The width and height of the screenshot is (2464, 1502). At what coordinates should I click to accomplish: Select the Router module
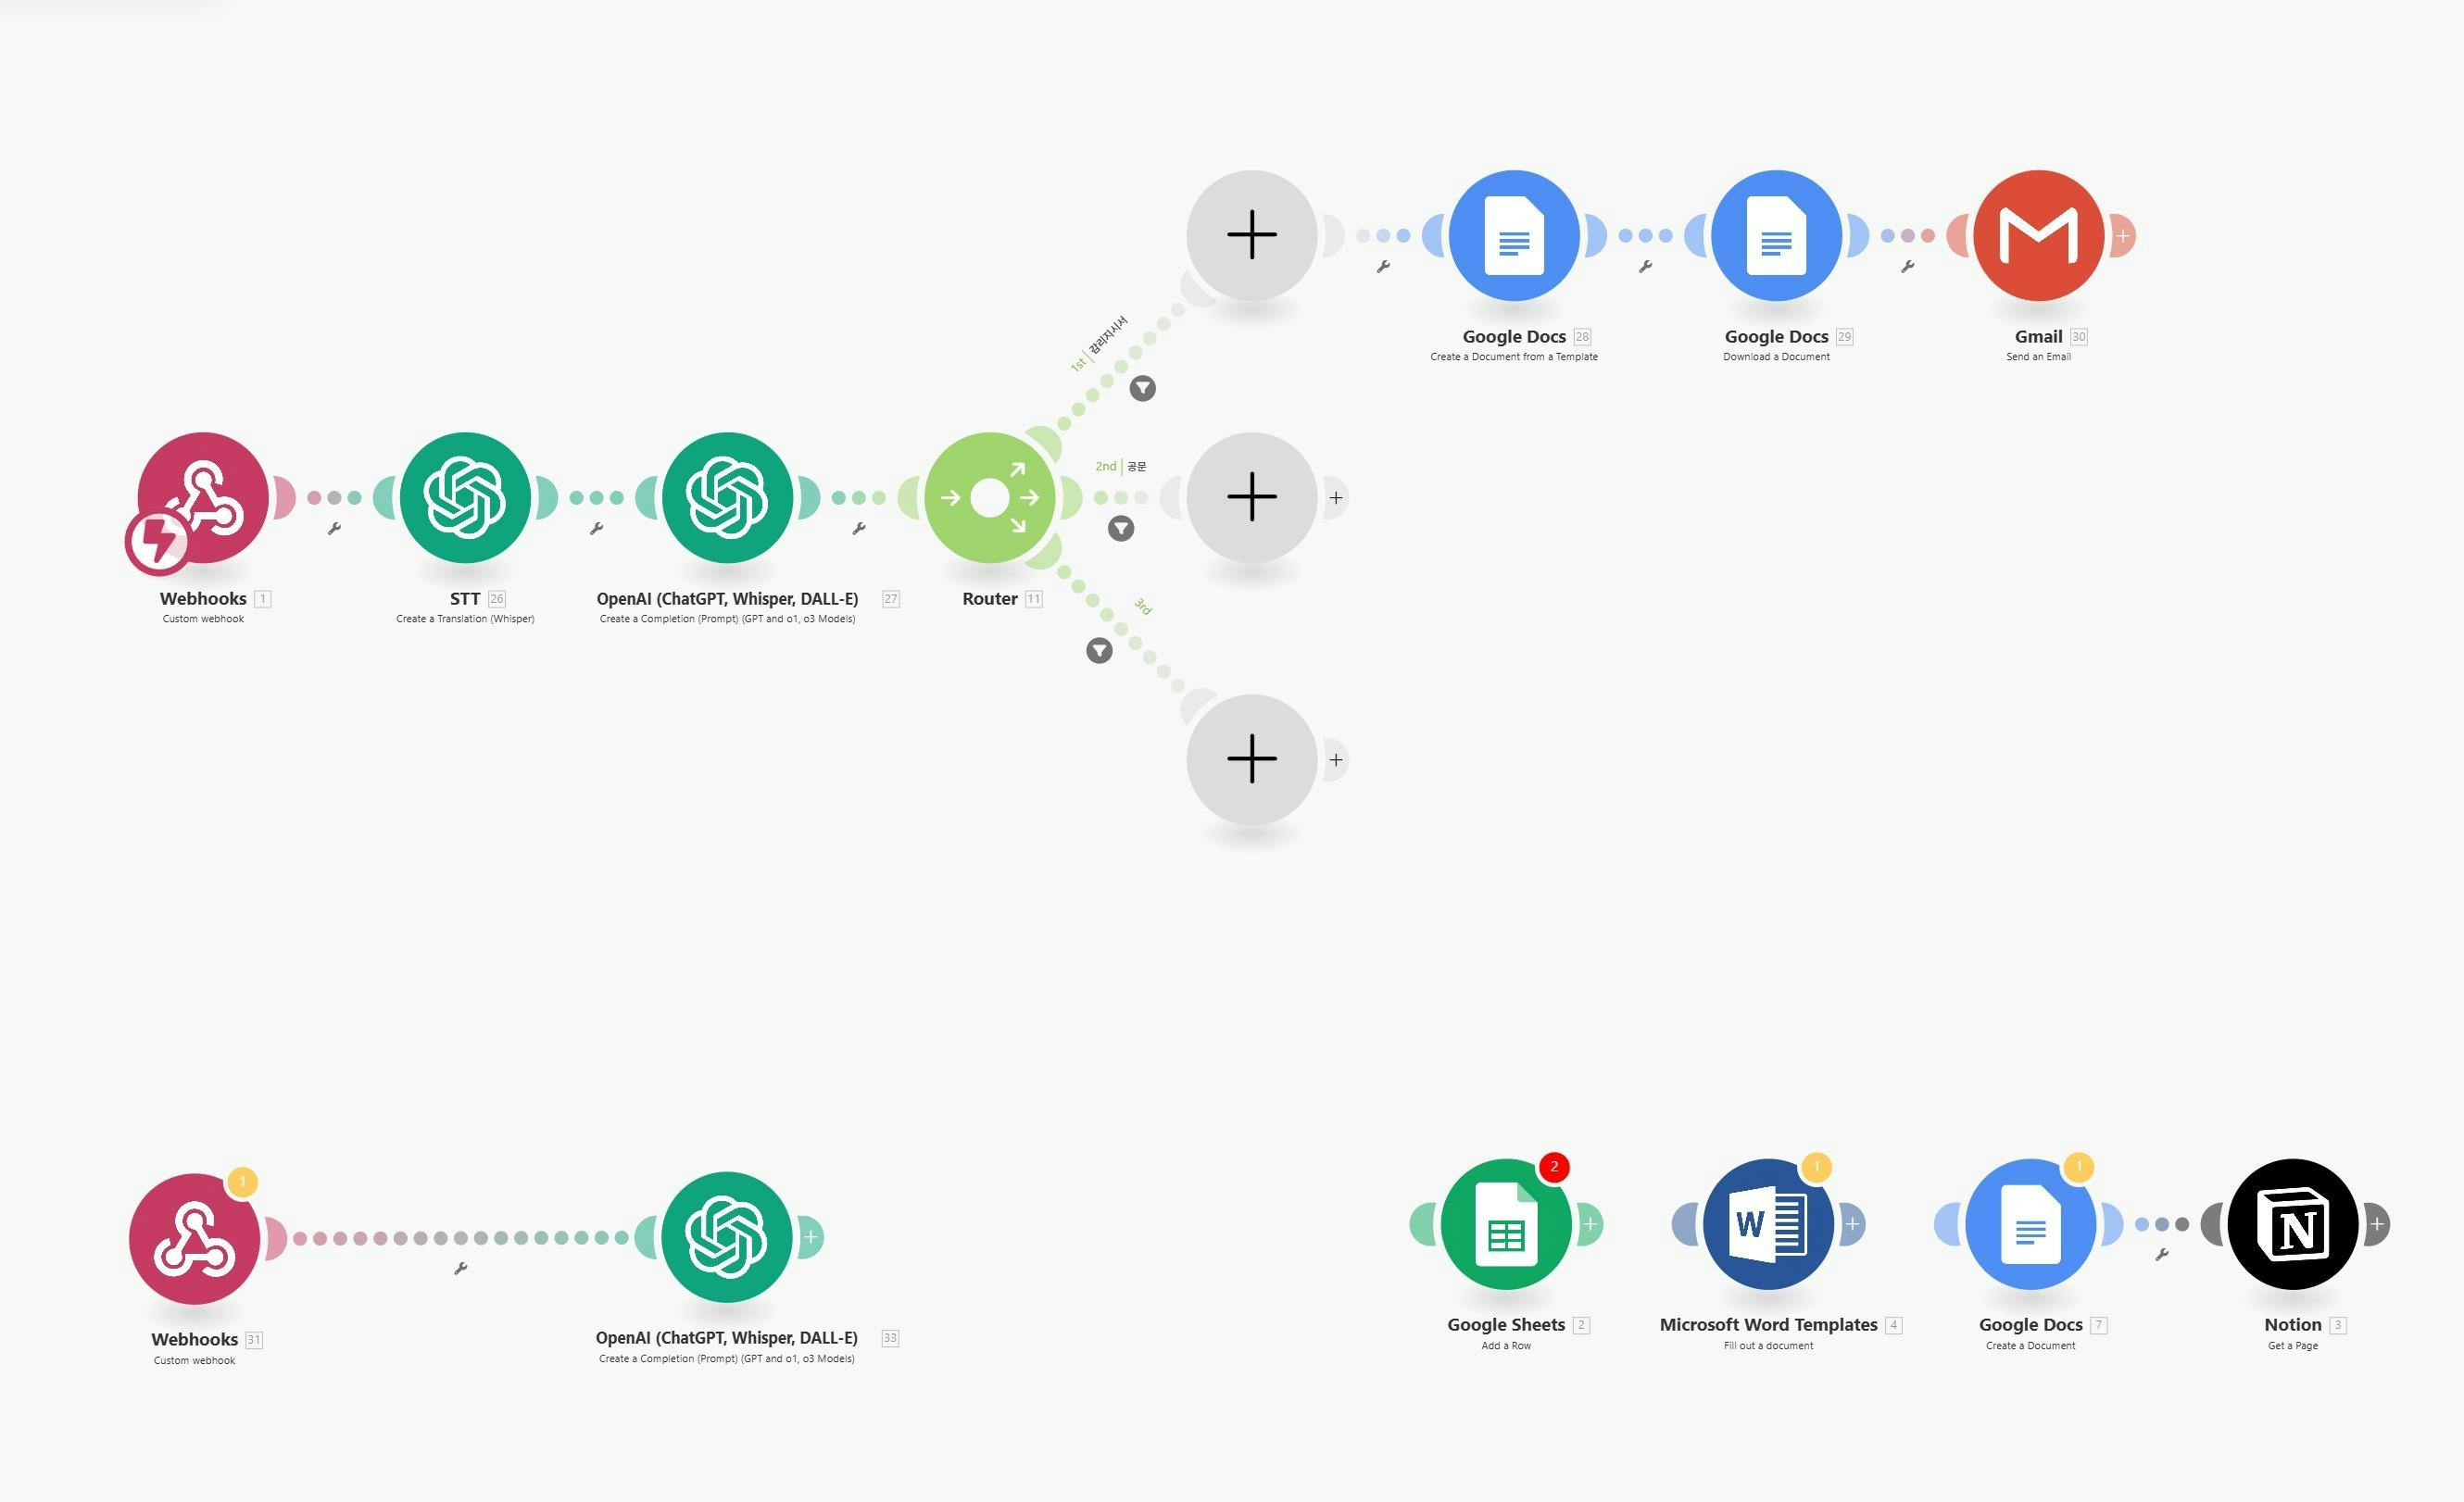click(989, 497)
